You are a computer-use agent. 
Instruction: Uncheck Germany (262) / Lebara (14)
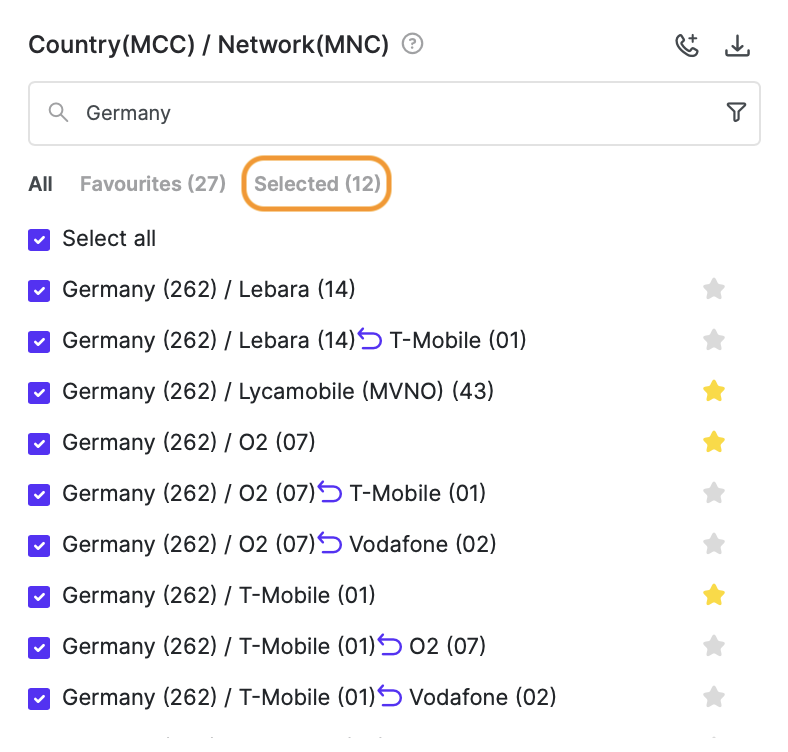coord(39,291)
